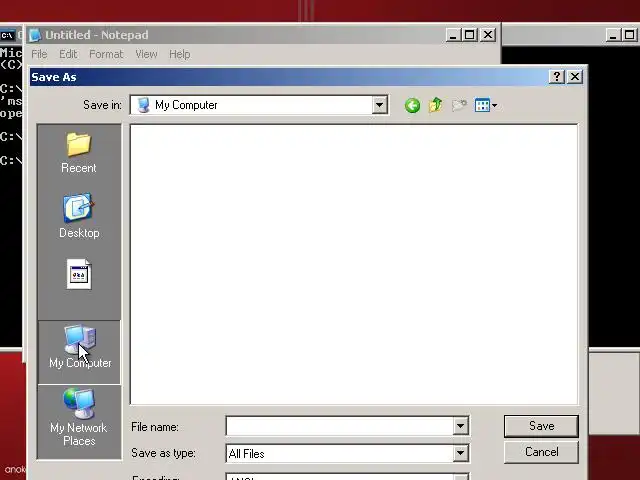
Task: Select the My Documents icon in places bar
Action: click(79, 274)
